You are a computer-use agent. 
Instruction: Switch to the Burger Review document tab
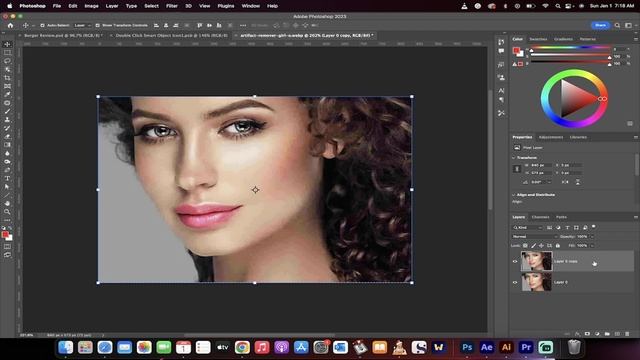[x=62, y=36]
